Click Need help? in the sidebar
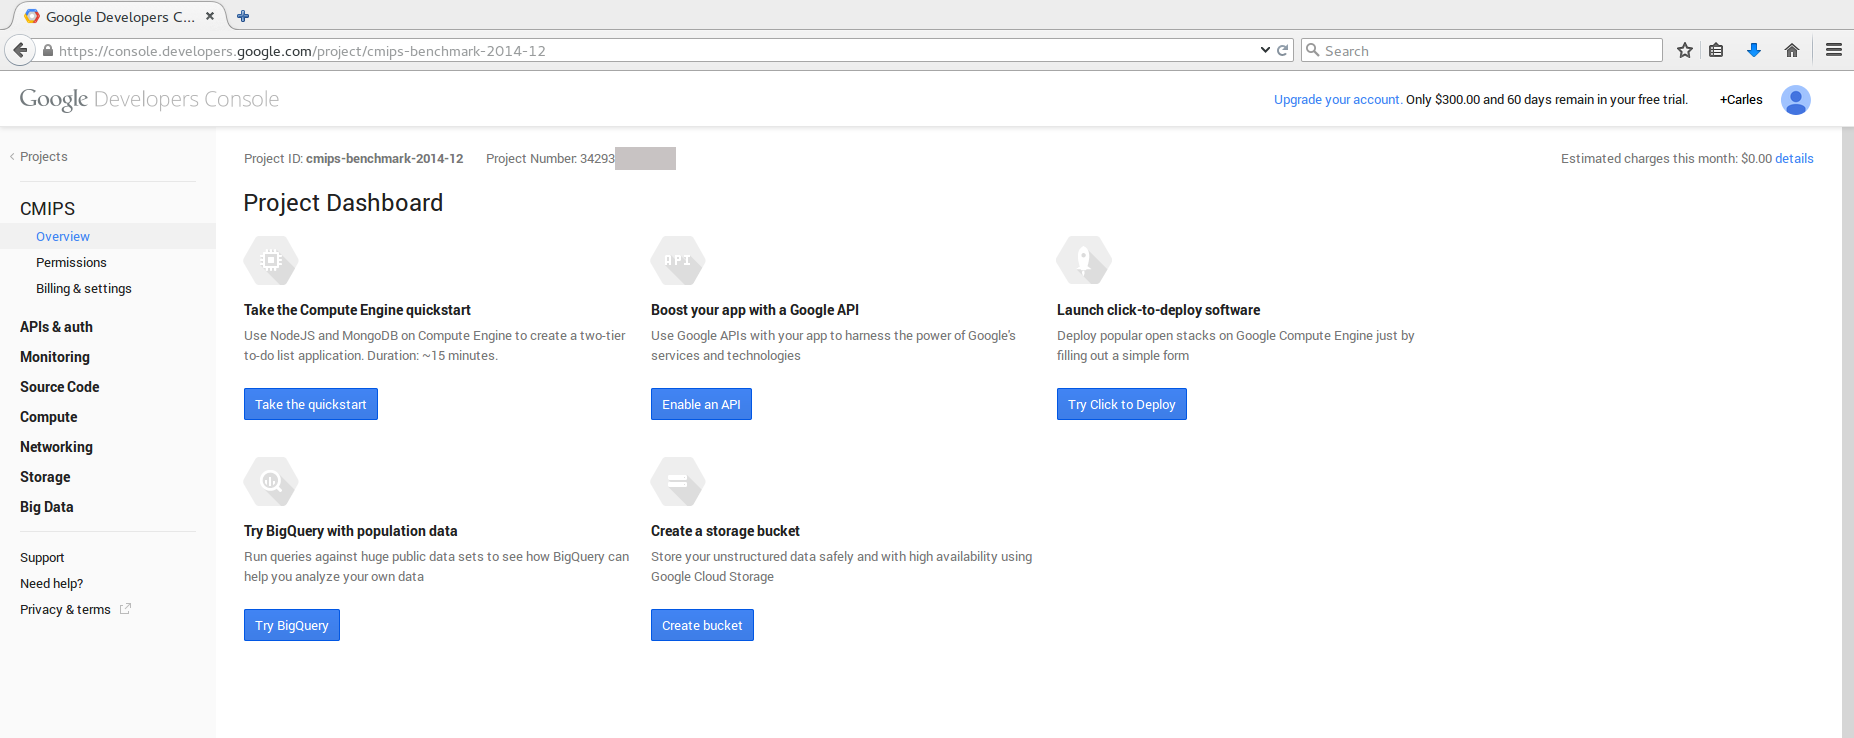This screenshot has width=1854, height=738. click(x=52, y=584)
